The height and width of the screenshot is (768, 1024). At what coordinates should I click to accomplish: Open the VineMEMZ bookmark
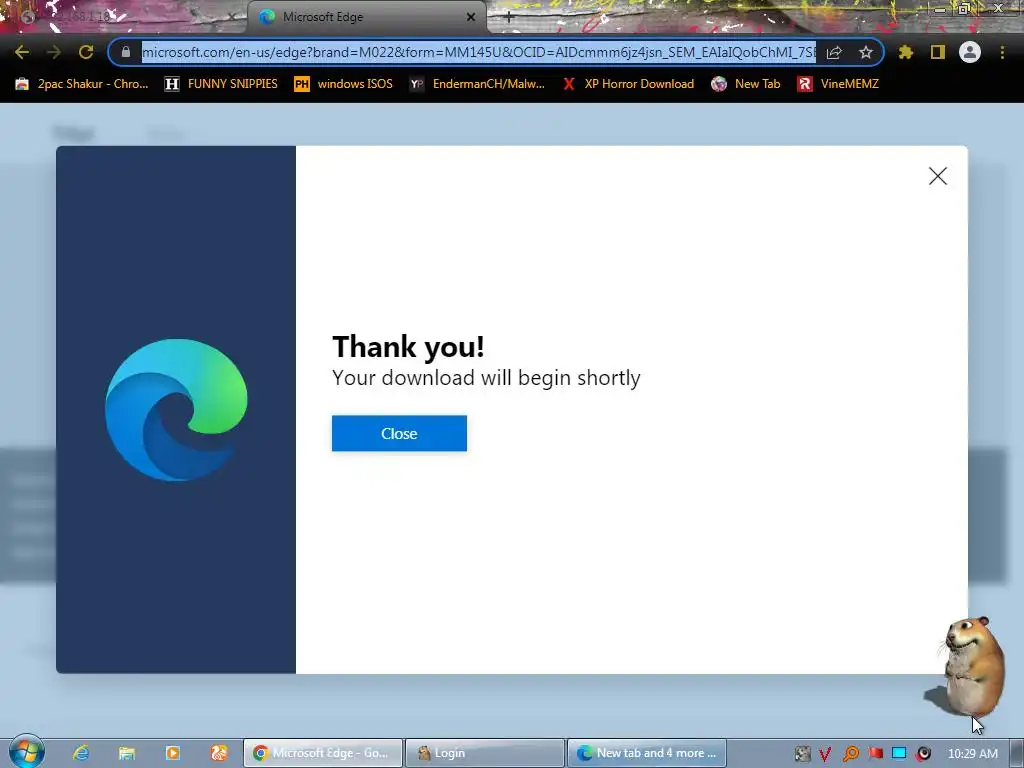(x=839, y=84)
